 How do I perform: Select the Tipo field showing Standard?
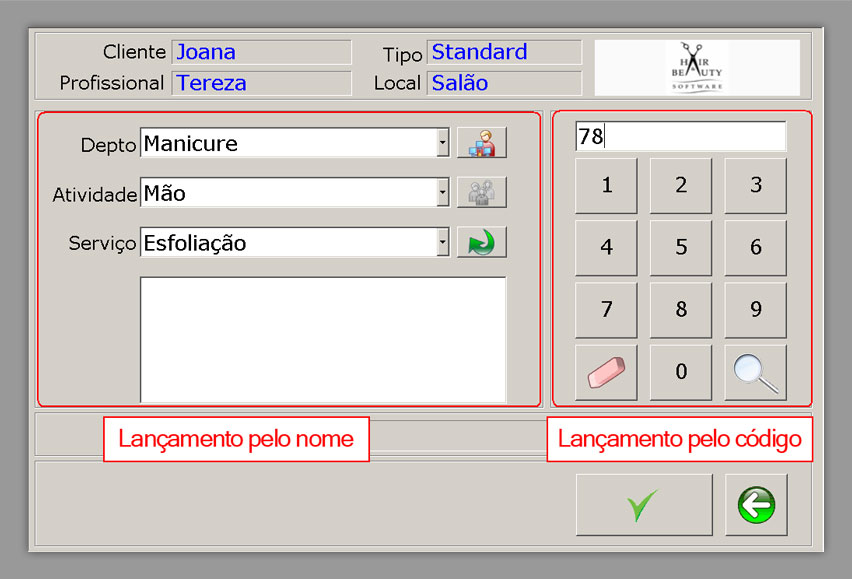point(504,52)
